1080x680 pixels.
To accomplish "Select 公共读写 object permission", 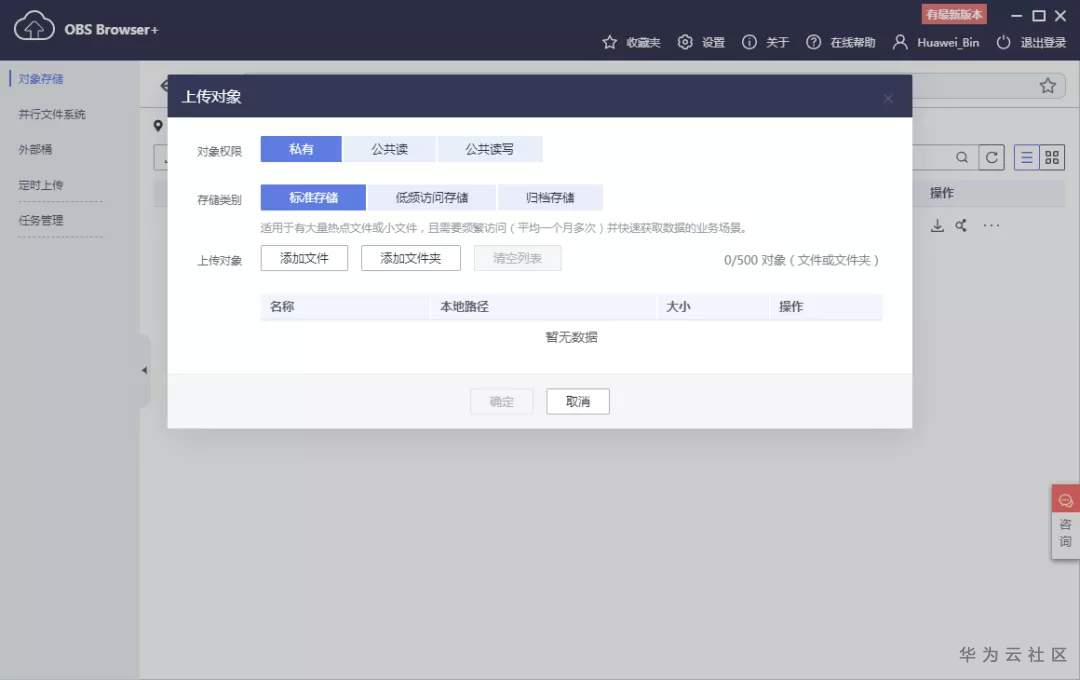I will coord(489,149).
